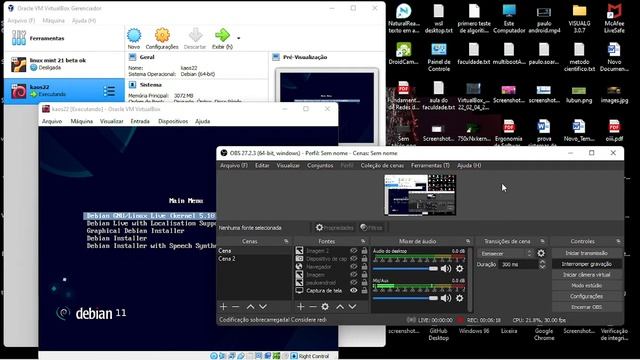This screenshot has width=640, height=360.
Task: Open Exibir dropdown arrow in VirtualBox Manager
Action: (x=238, y=38)
